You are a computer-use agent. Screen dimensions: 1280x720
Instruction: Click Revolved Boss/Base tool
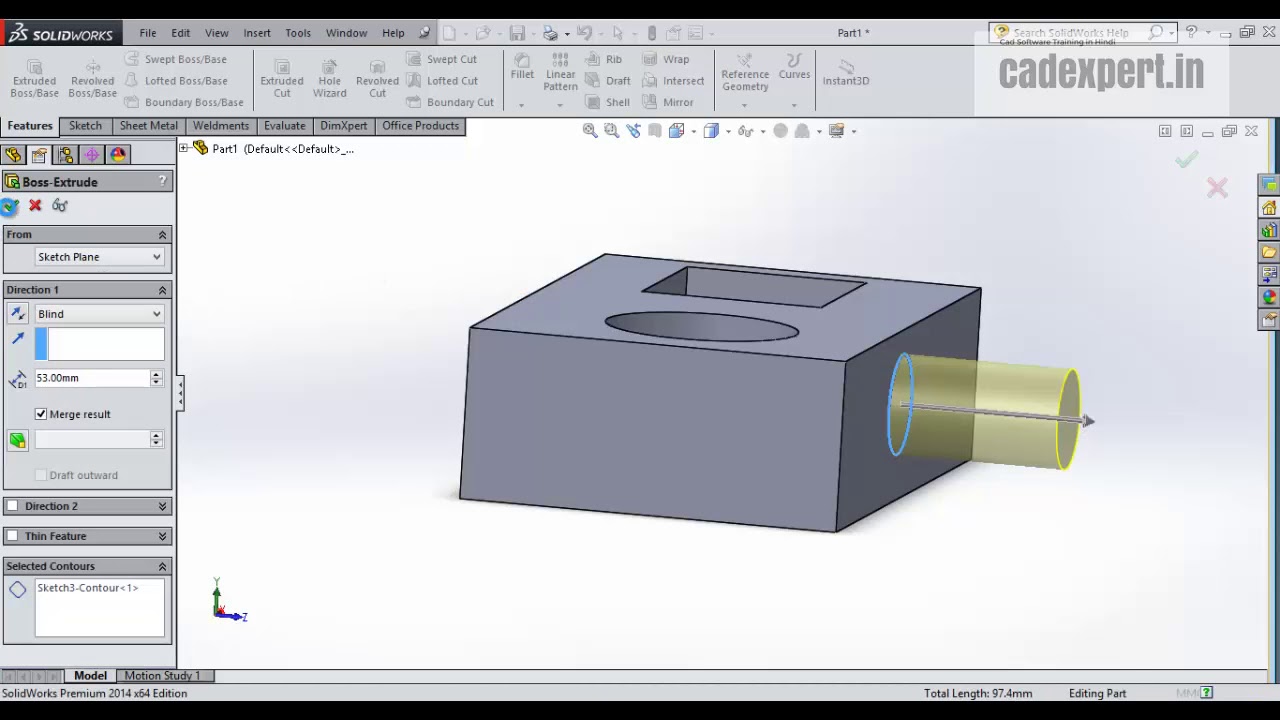click(x=92, y=77)
